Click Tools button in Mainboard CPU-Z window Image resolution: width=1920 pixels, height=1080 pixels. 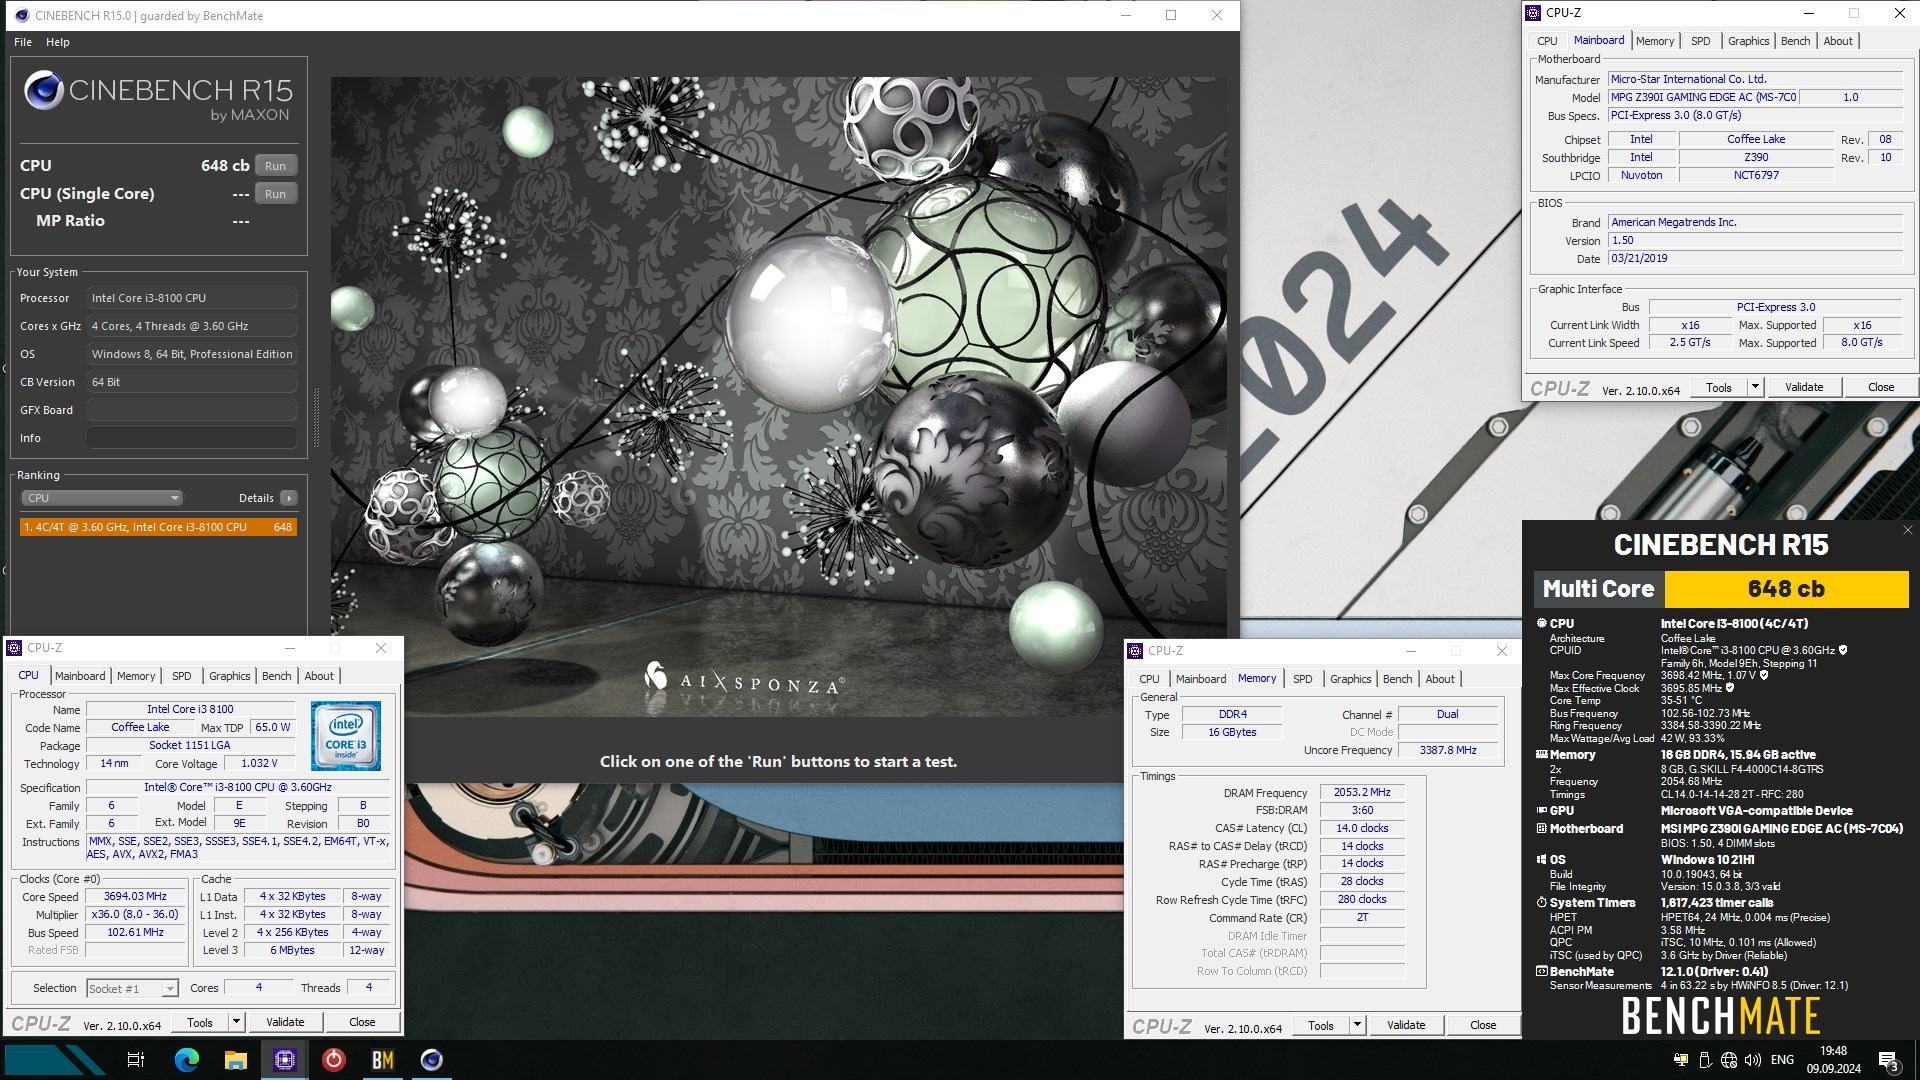[x=1719, y=387]
